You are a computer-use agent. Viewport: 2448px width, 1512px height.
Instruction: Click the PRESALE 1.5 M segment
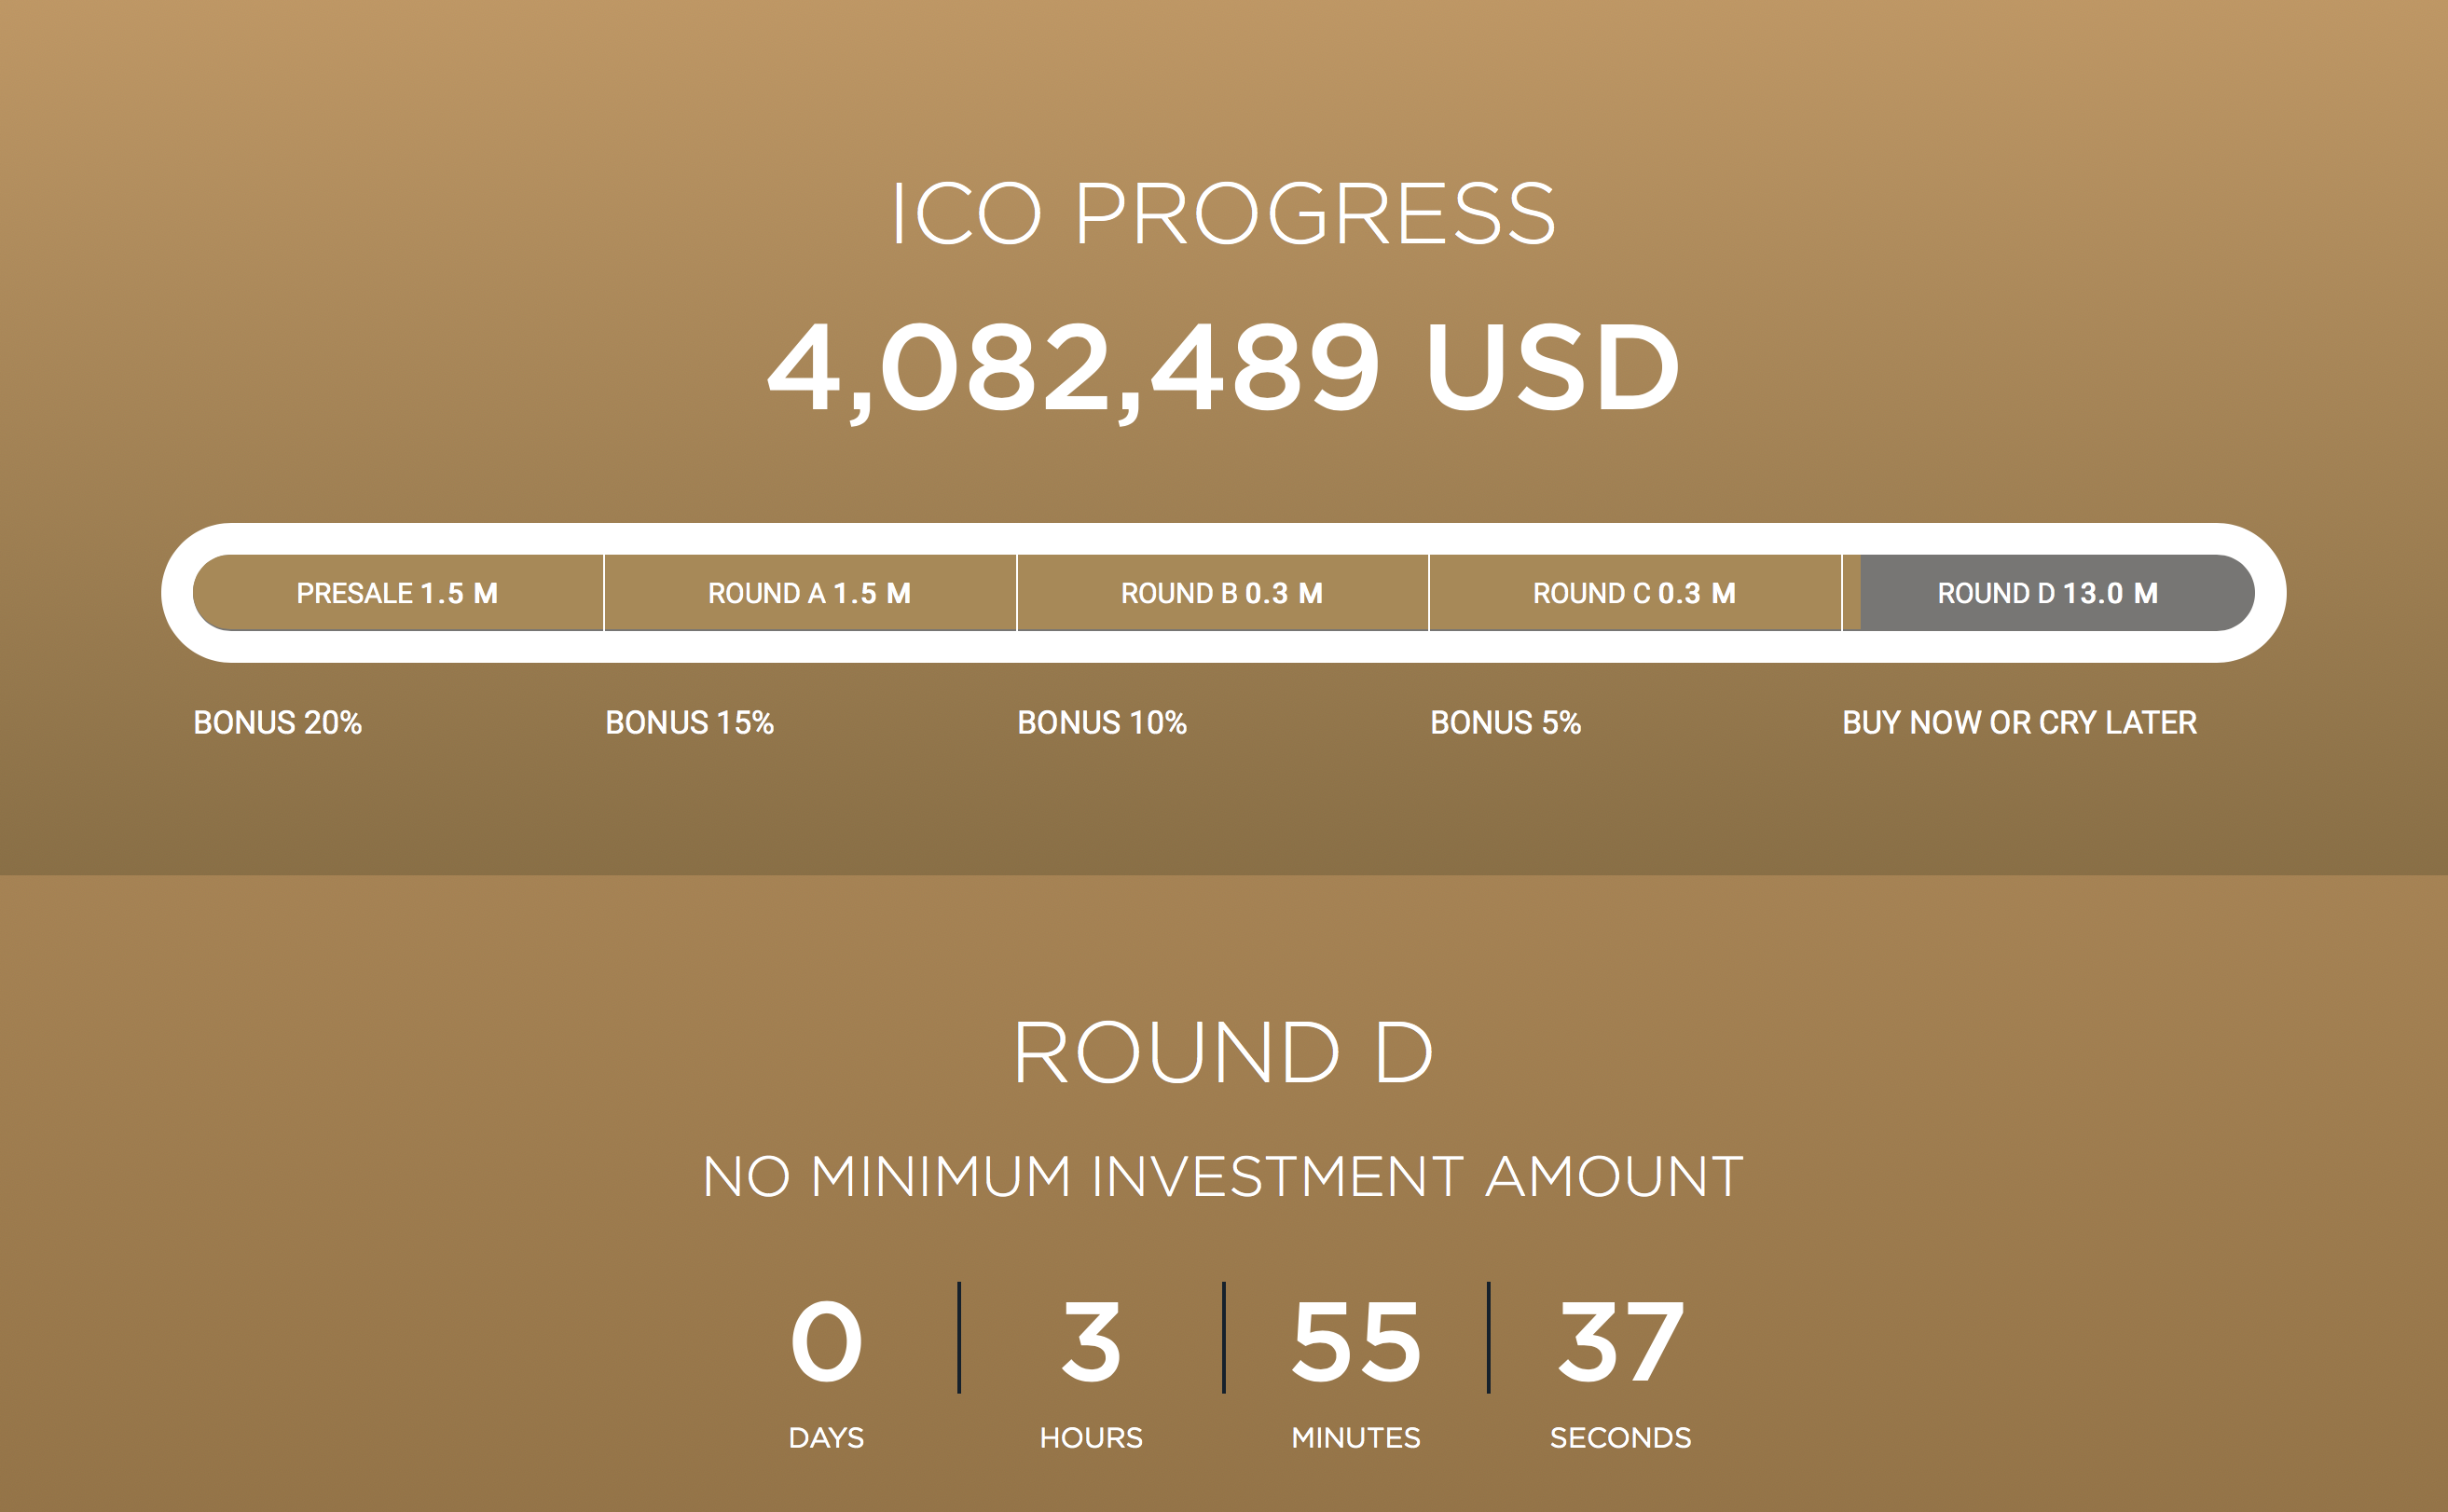(398, 593)
